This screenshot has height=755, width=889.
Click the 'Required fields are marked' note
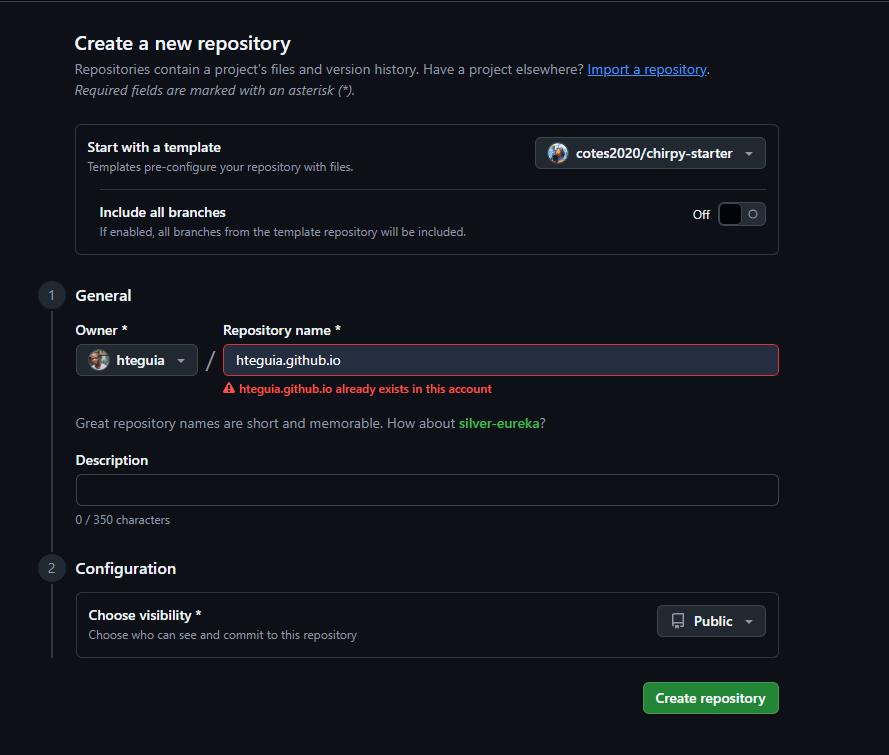click(x=215, y=90)
